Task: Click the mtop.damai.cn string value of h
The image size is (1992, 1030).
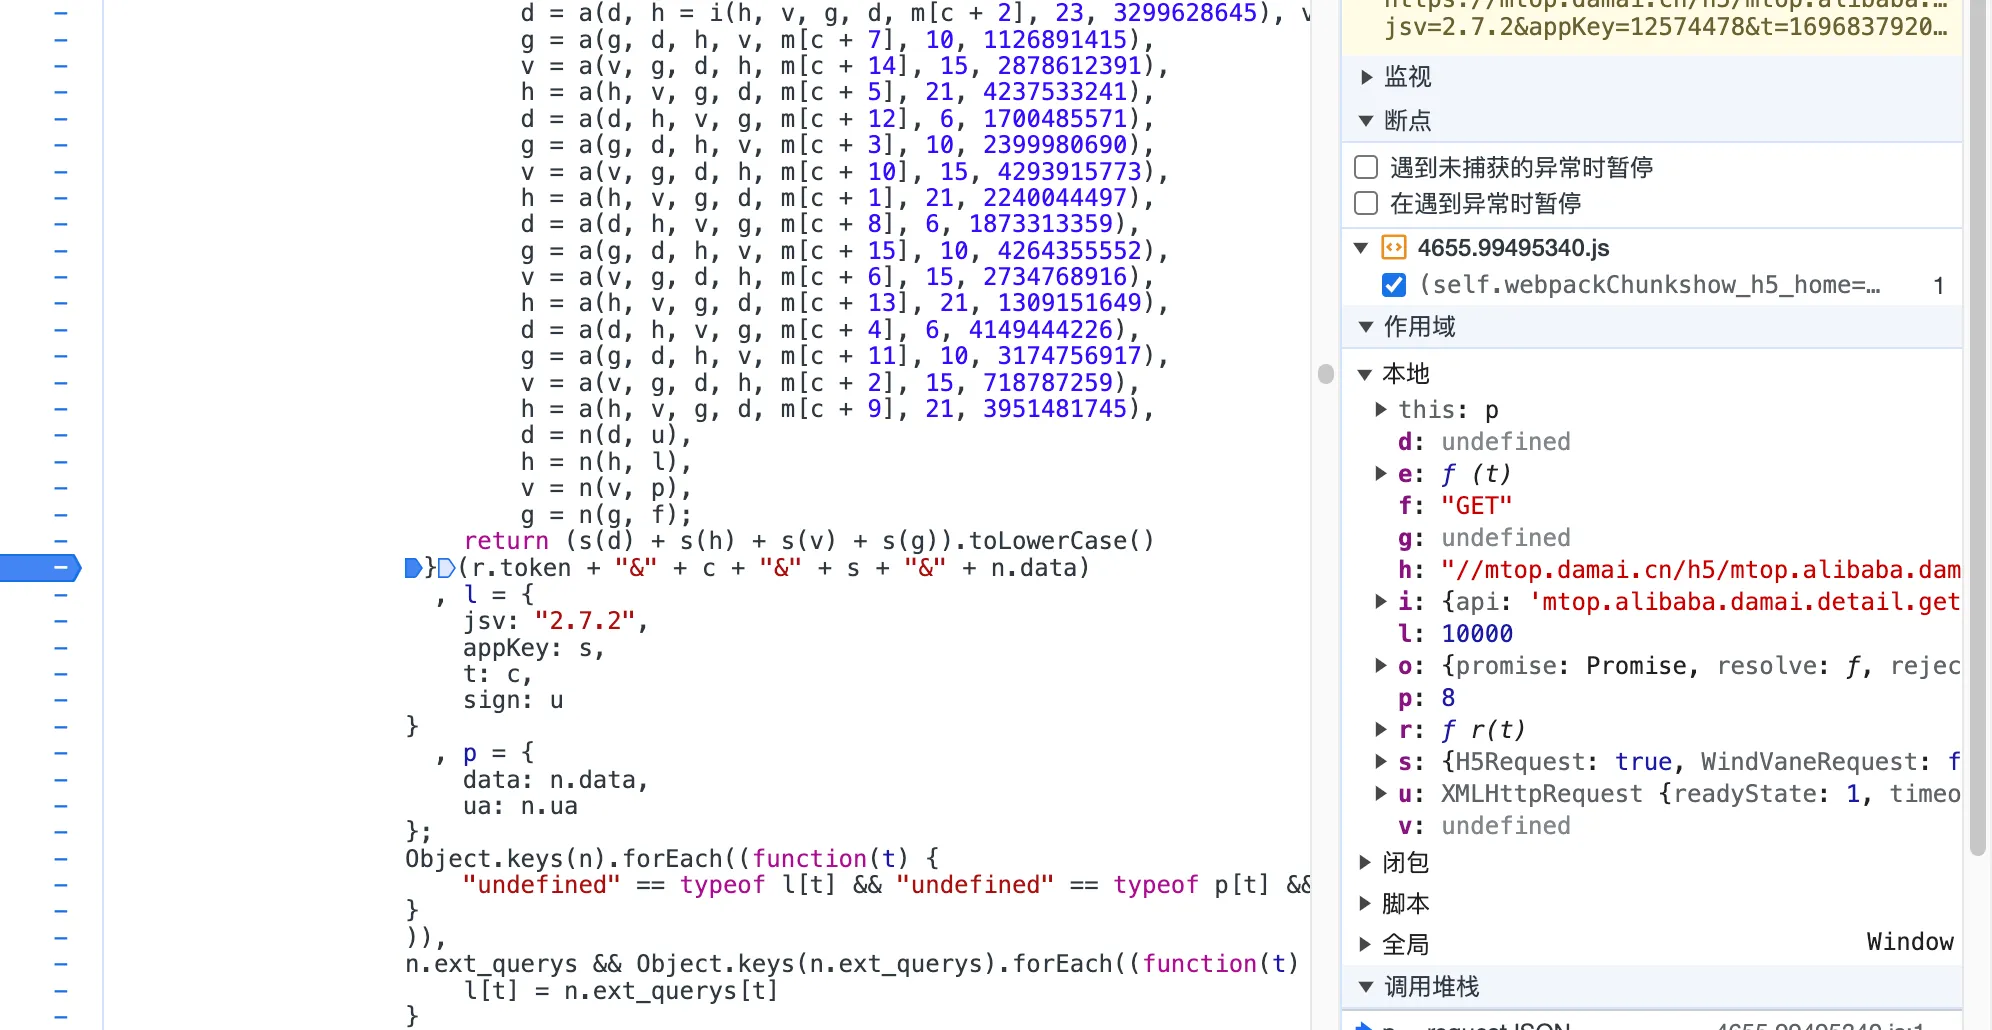Action: point(1700,569)
